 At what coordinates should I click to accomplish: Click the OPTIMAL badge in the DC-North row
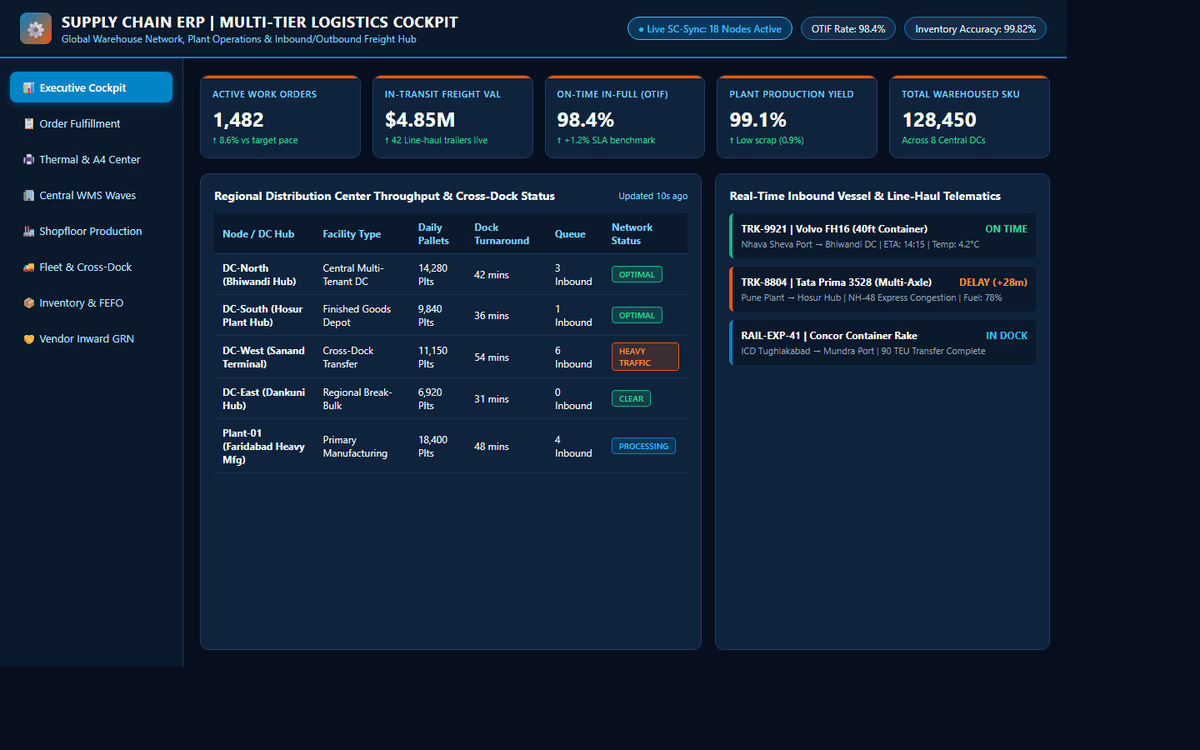pos(637,274)
